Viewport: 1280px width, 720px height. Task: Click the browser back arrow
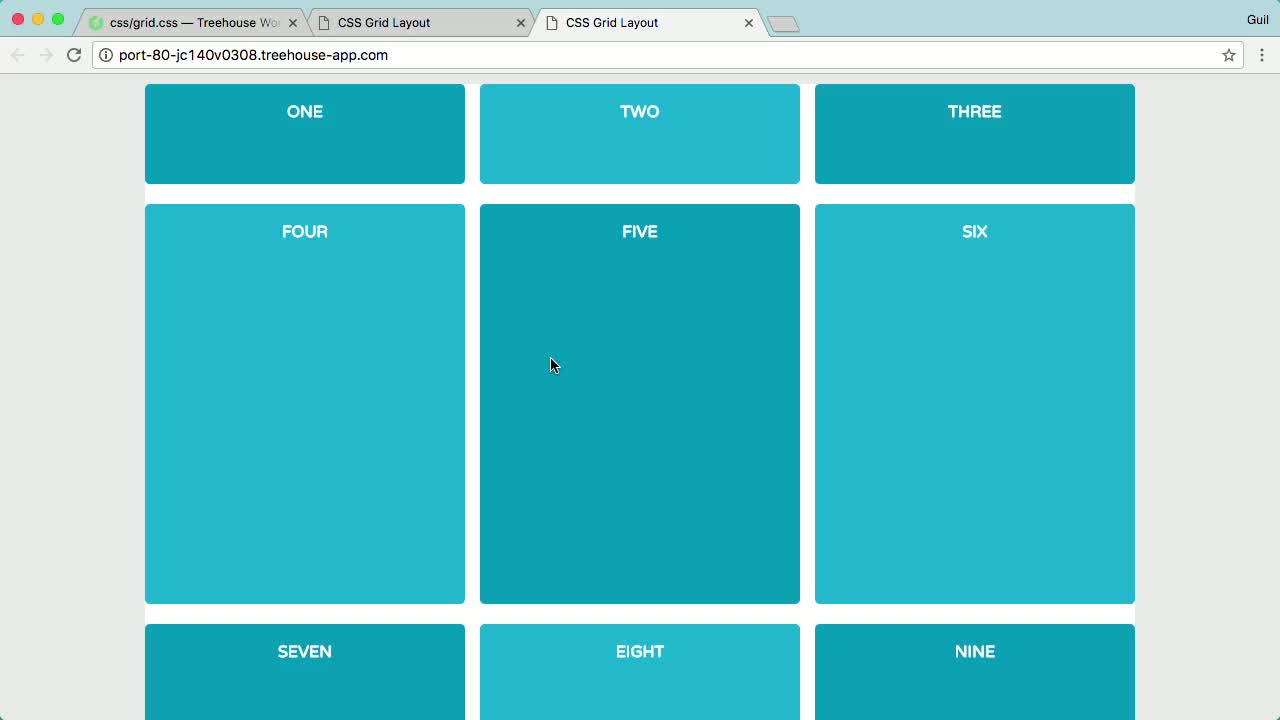[17, 55]
